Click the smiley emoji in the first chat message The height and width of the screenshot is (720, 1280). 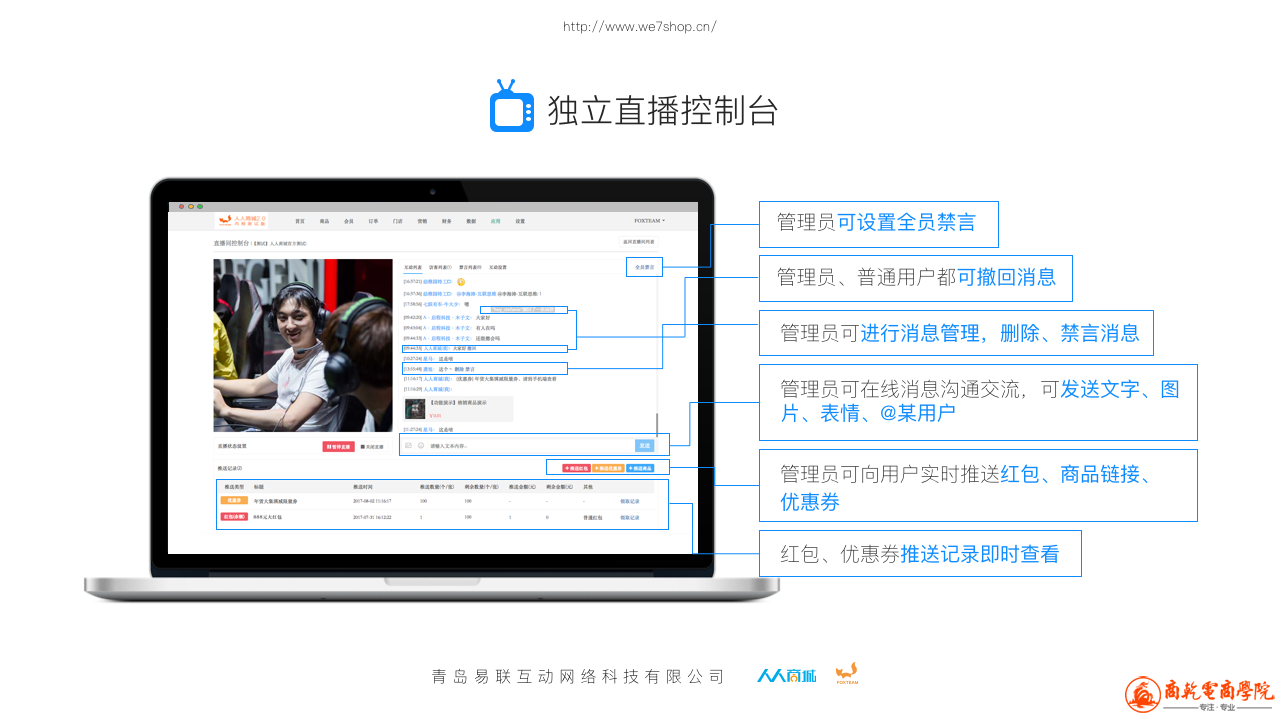pyautogui.click(x=461, y=282)
